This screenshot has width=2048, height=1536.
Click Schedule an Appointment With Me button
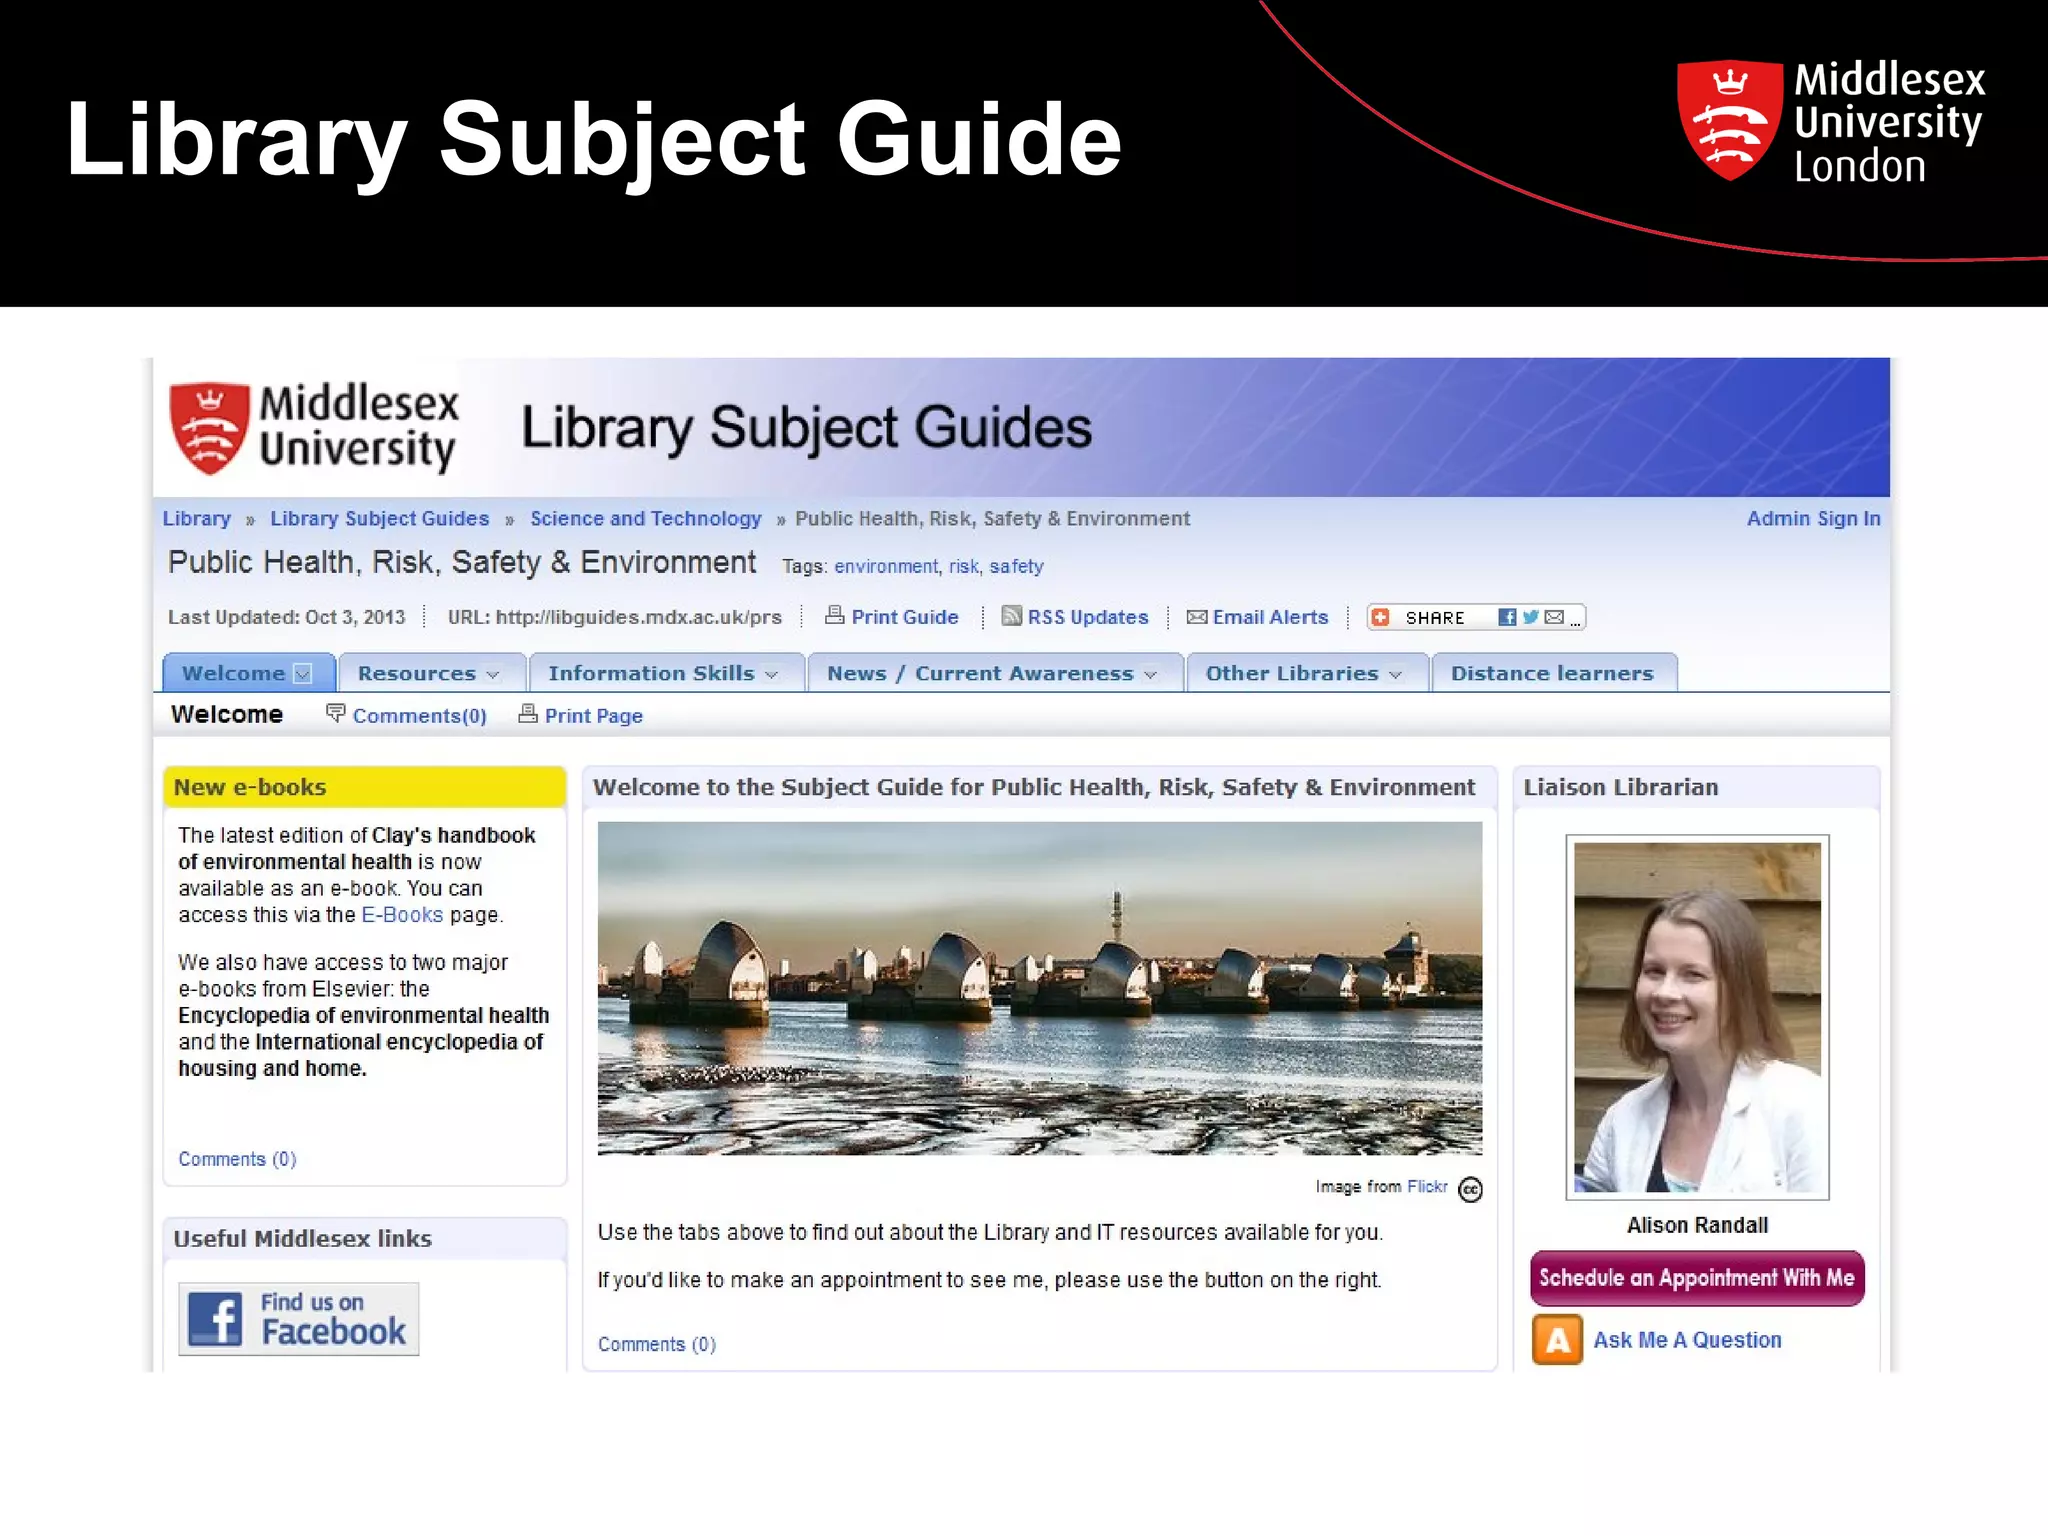[x=1697, y=1278]
